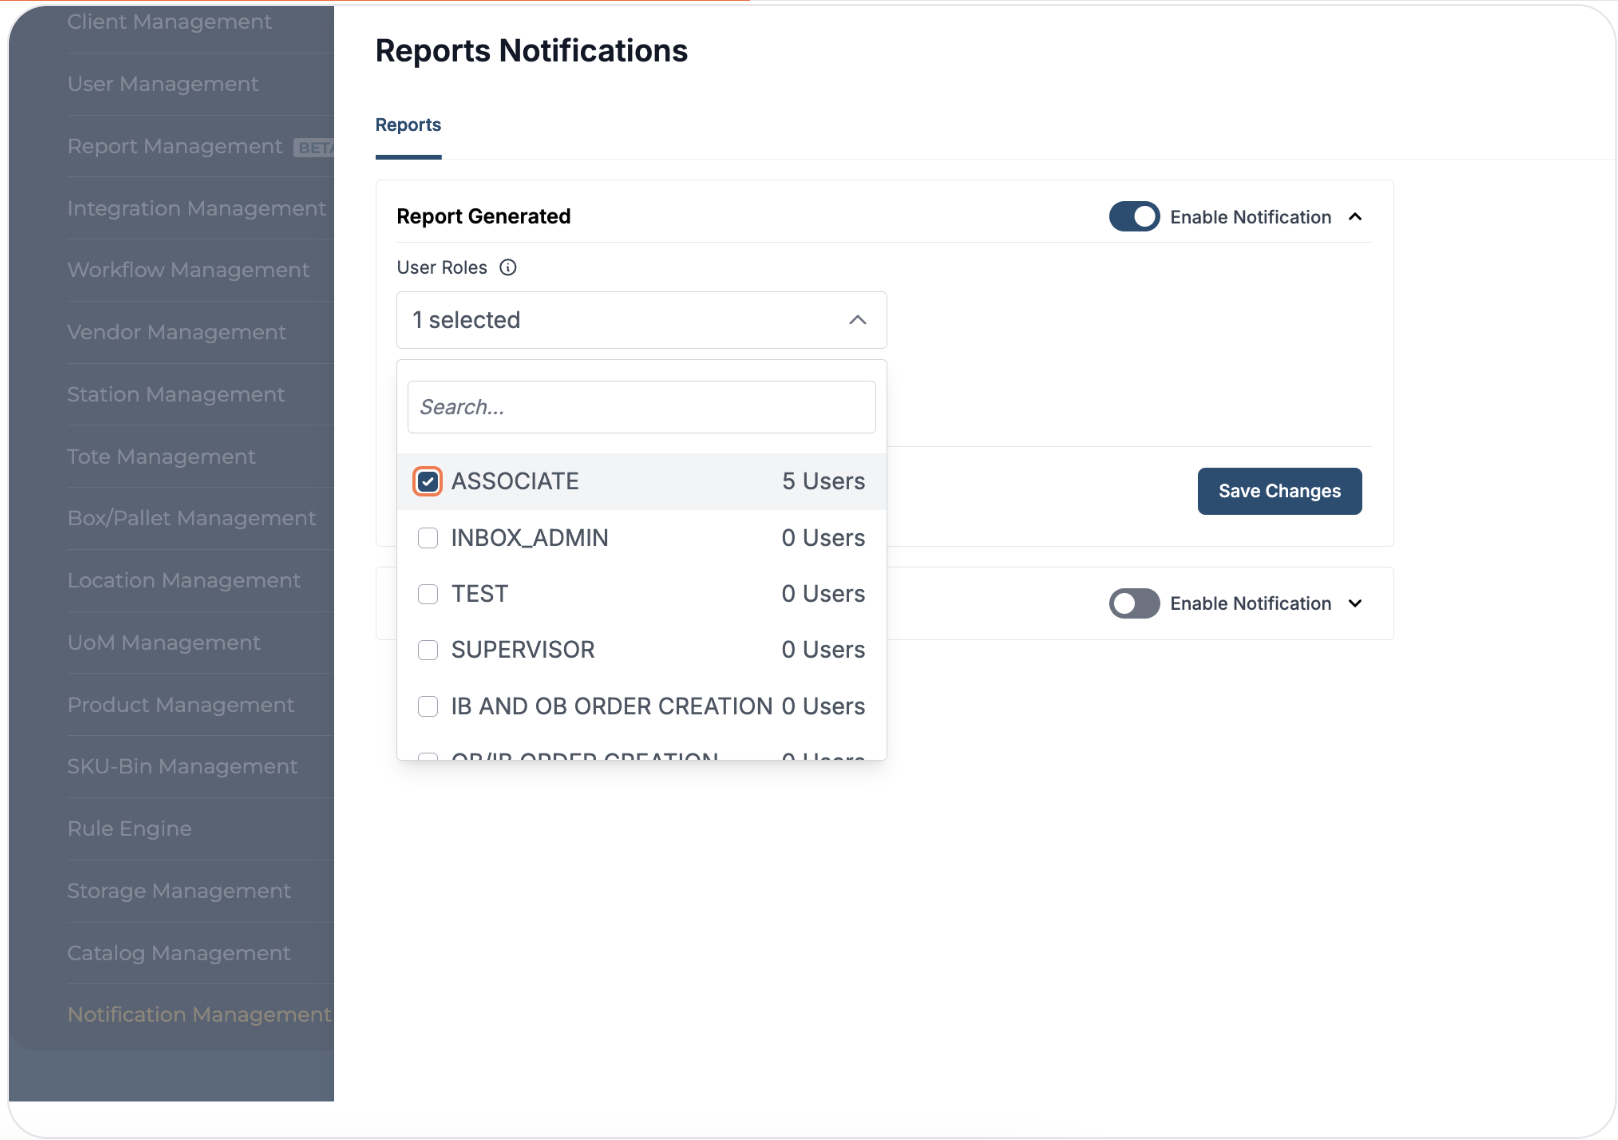Check the INBOX_ADMIN role checkbox
Screen dimensions: 1618x1140
pyautogui.click(x=428, y=538)
